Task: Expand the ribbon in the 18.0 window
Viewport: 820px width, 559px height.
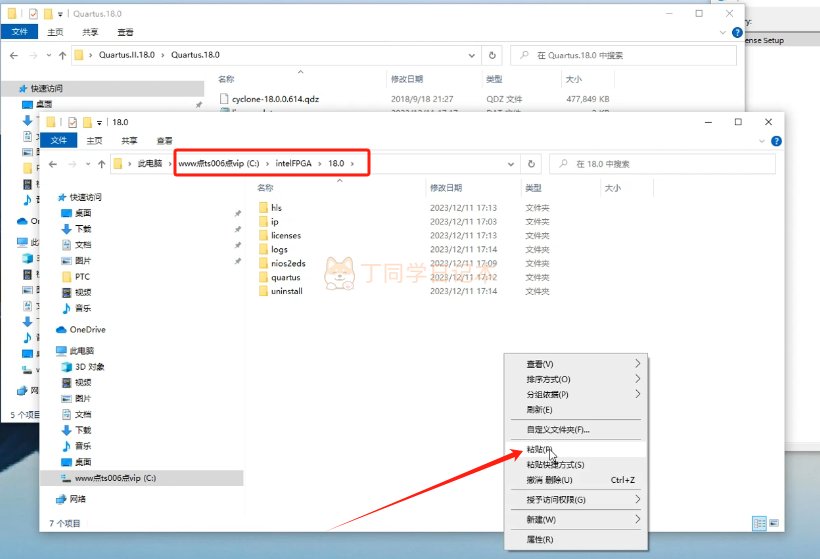Action: [763, 140]
